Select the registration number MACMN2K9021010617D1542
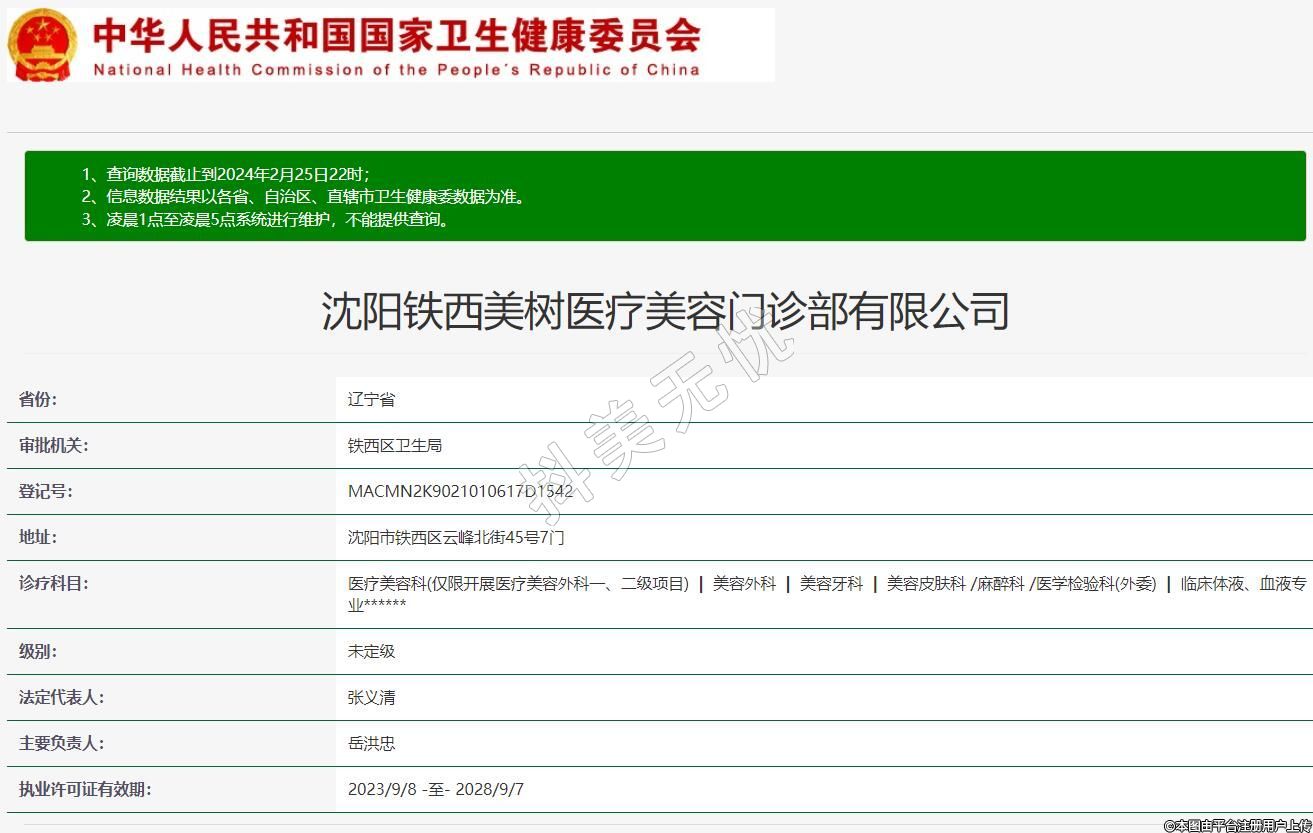Viewport: 1313px width, 833px height. tap(460, 491)
